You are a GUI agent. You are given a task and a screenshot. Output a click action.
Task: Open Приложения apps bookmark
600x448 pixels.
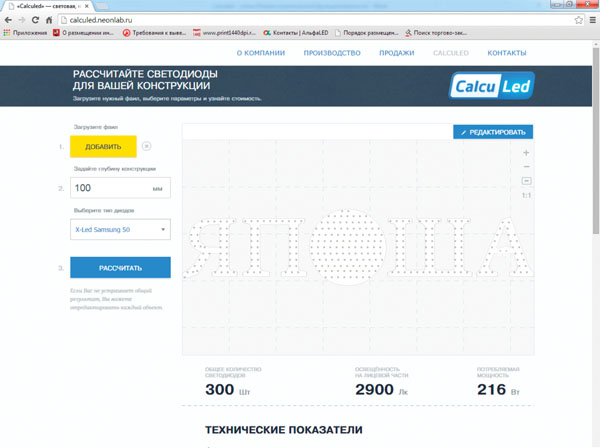pos(25,33)
